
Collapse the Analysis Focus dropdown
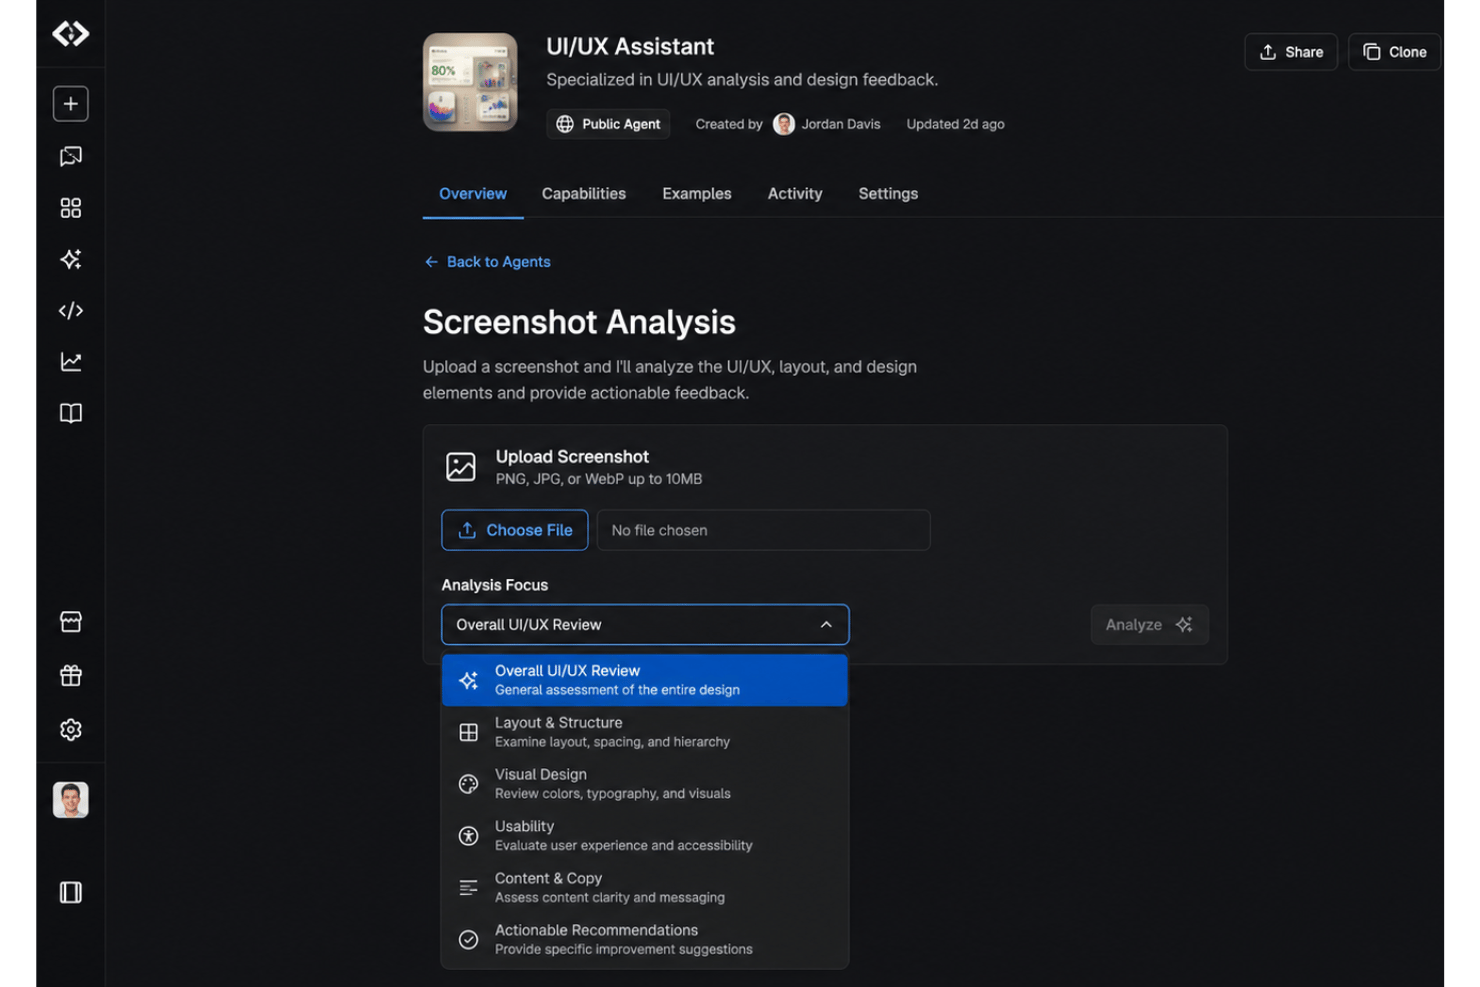645,624
